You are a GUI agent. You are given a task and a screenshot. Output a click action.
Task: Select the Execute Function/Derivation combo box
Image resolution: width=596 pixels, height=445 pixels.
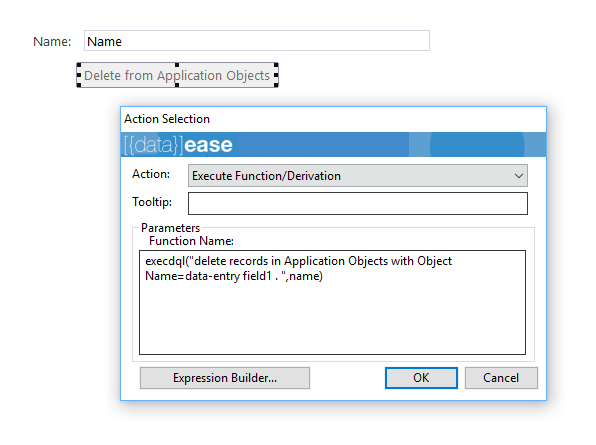(358, 176)
